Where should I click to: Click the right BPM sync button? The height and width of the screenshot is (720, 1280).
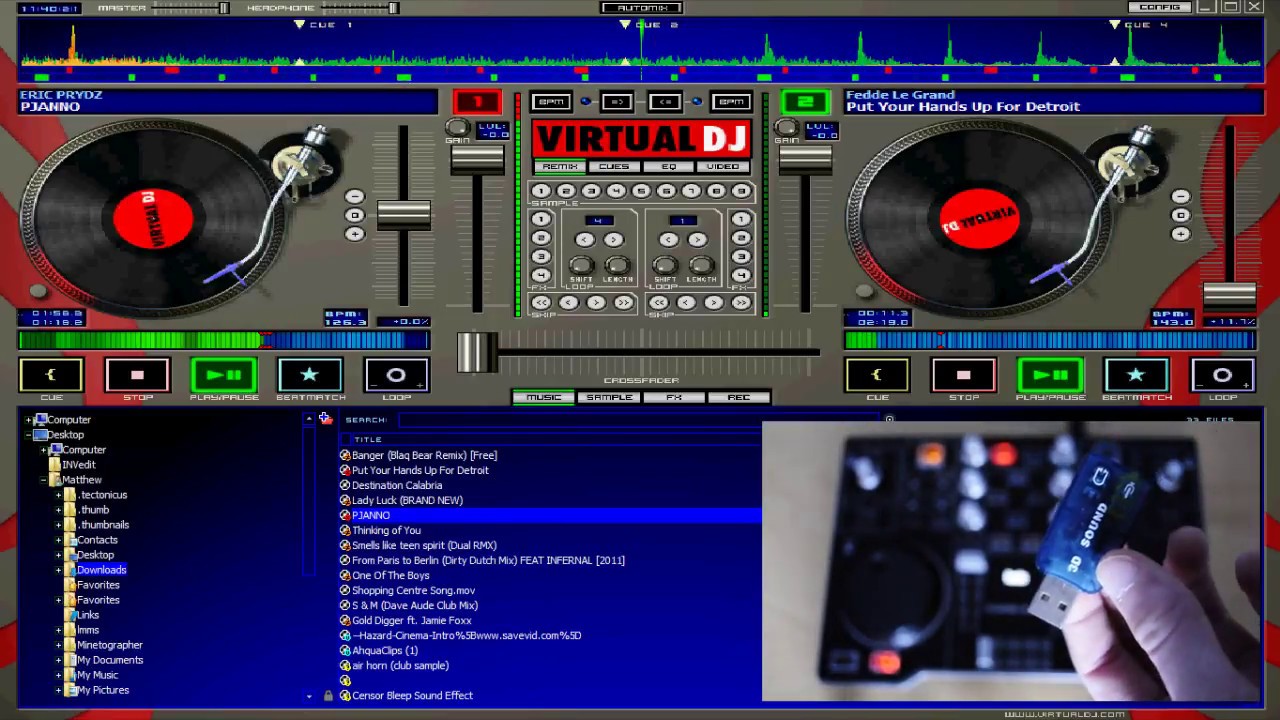731,101
